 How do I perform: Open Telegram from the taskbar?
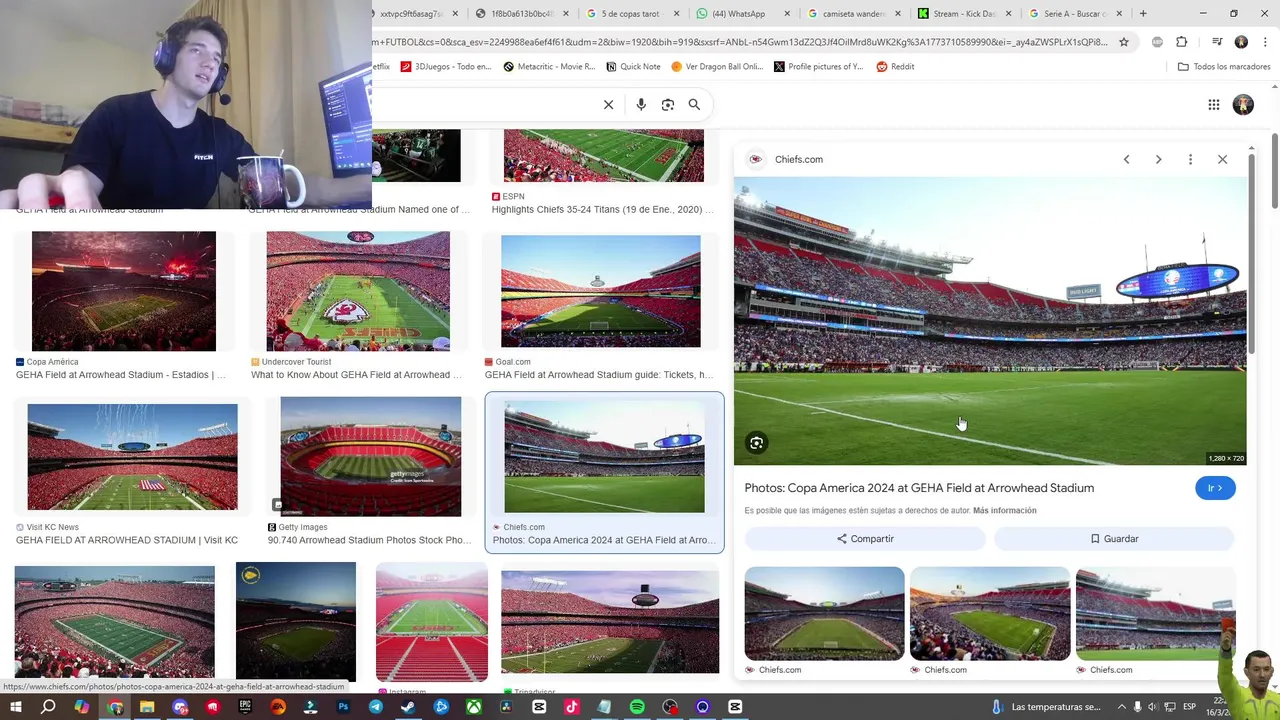(x=376, y=707)
